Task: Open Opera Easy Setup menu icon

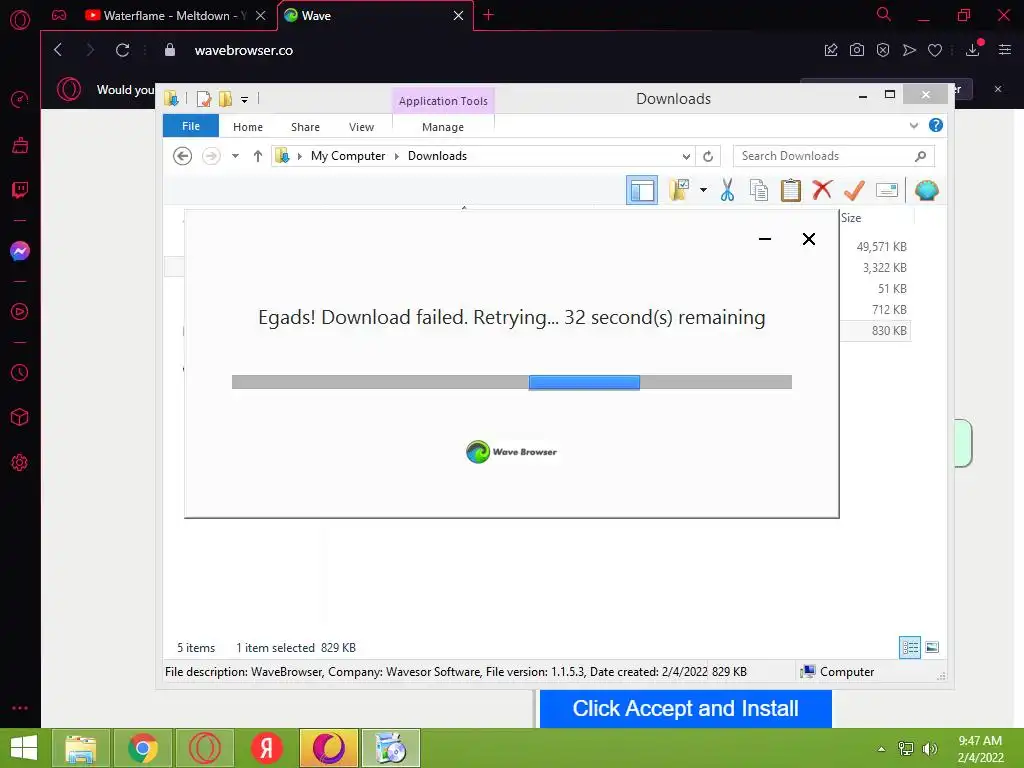Action: click(1005, 50)
